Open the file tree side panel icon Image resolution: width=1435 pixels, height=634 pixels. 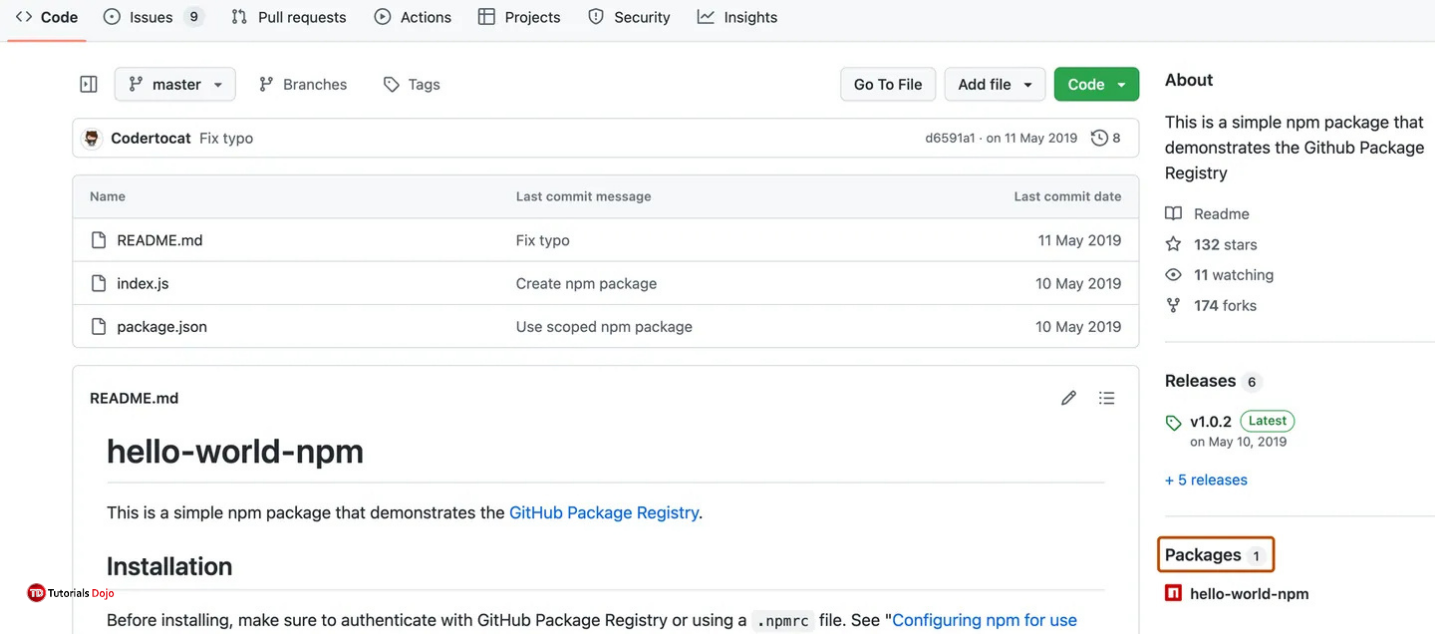coord(88,84)
